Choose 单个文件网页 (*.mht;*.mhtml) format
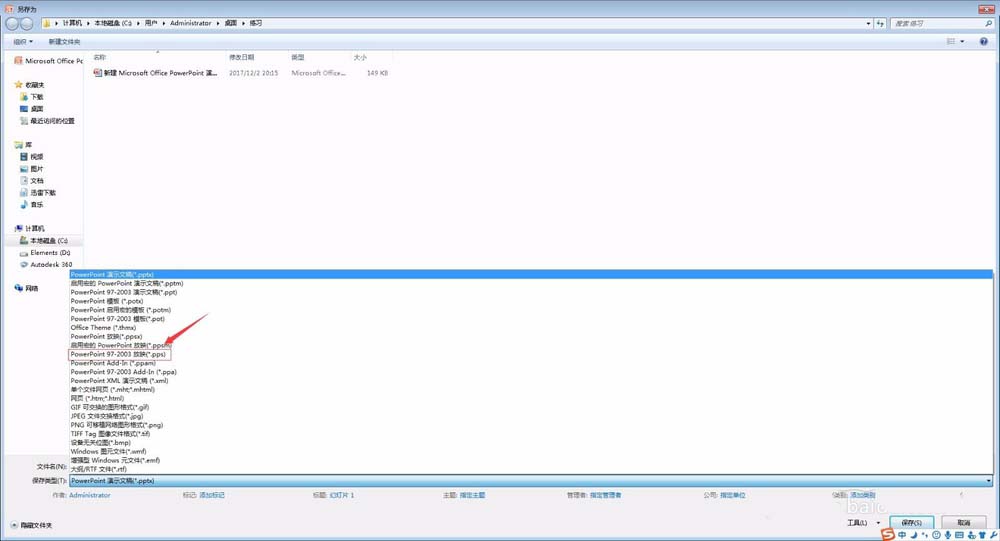This screenshot has height=541, width=1000. coord(531,390)
